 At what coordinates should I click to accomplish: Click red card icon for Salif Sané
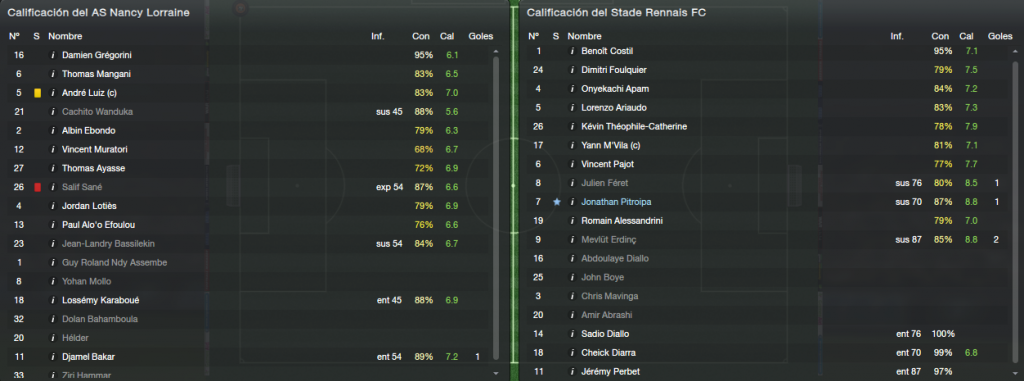(x=37, y=188)
